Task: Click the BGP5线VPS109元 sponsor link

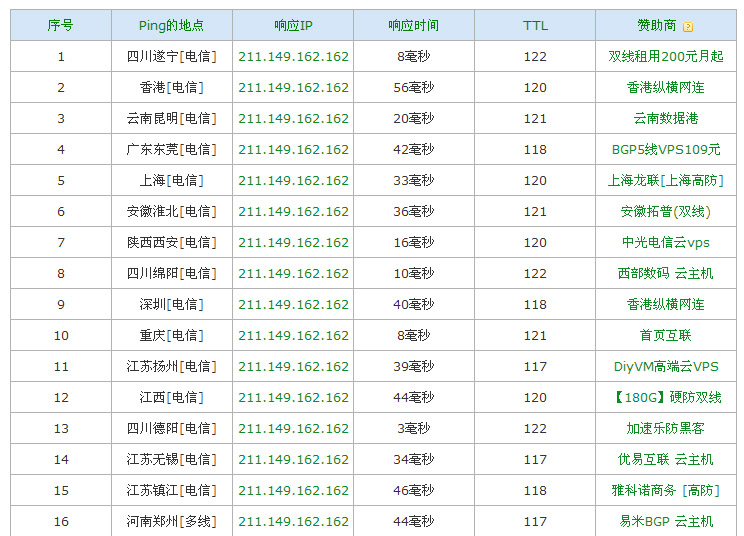Action: (x=665, y=150)
